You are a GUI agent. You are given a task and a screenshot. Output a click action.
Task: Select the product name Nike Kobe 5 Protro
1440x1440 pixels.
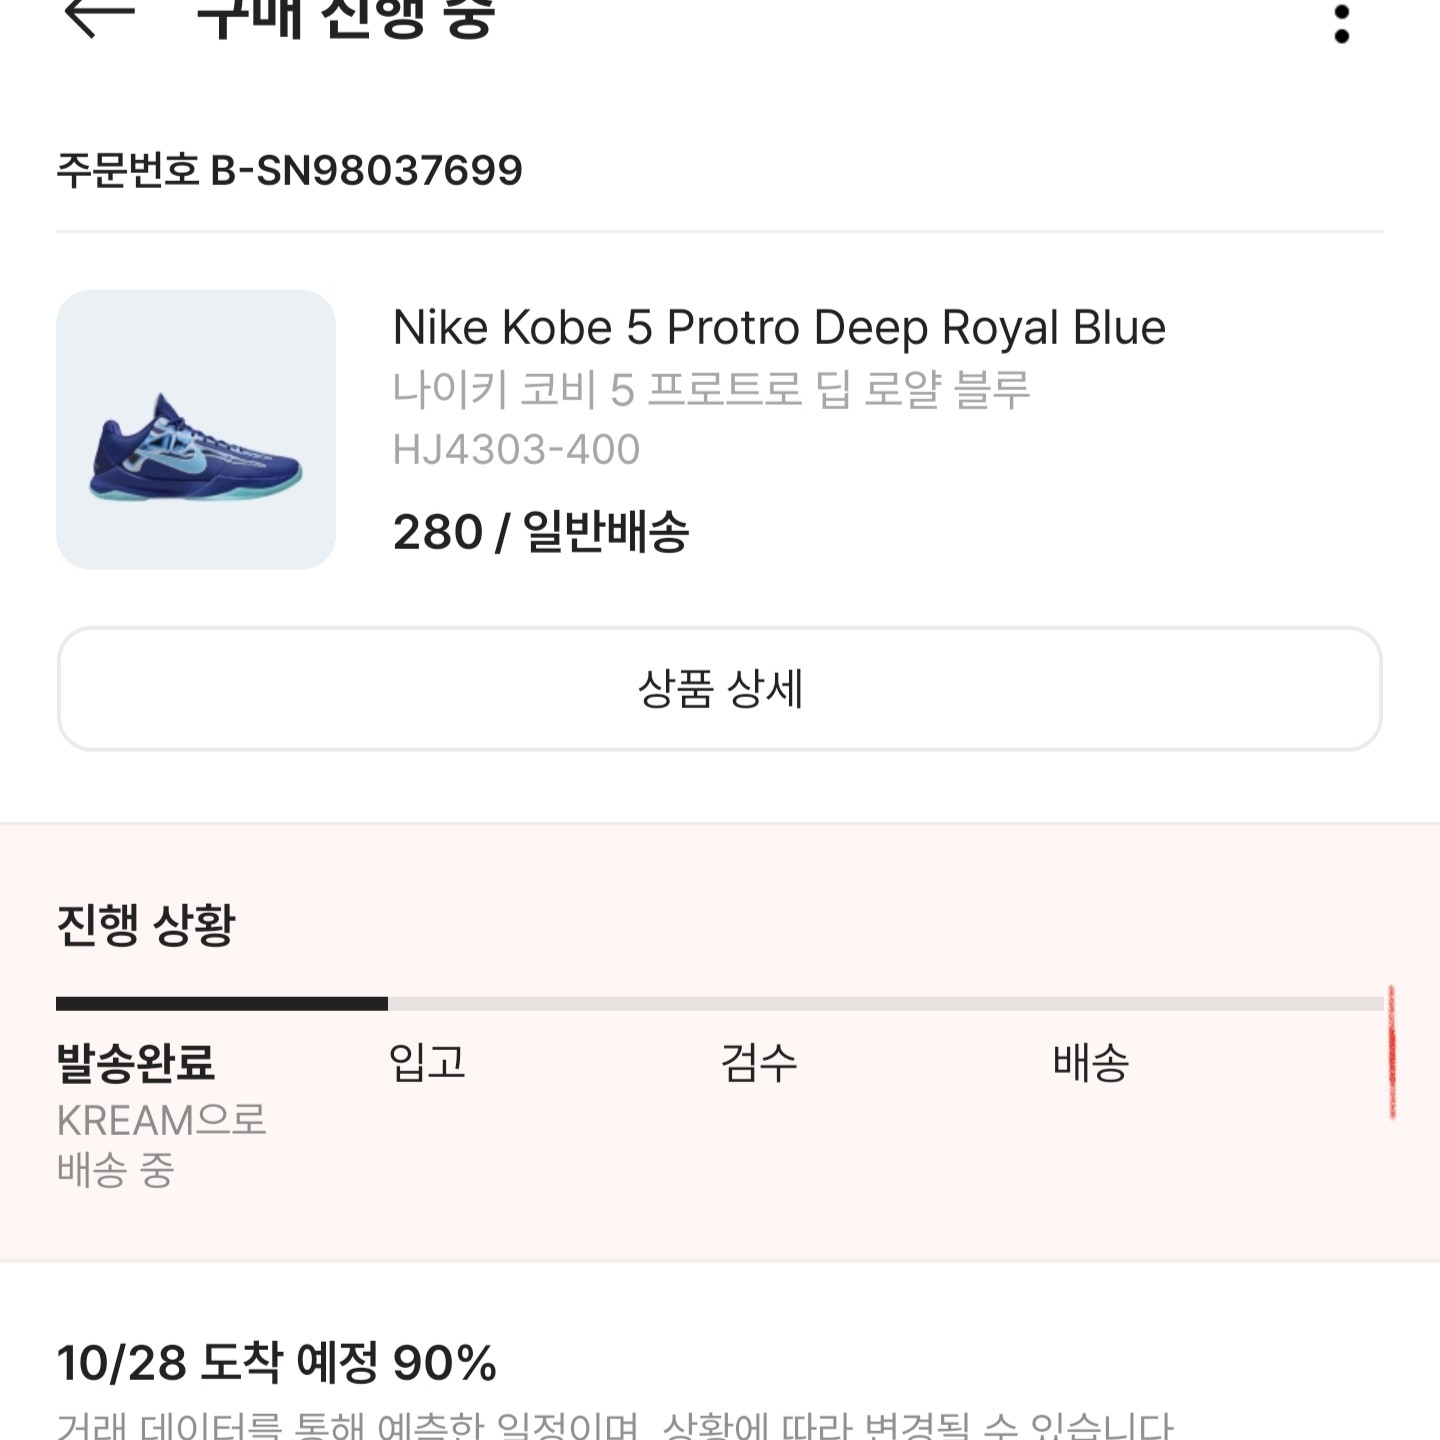click(x=778, y=327)
